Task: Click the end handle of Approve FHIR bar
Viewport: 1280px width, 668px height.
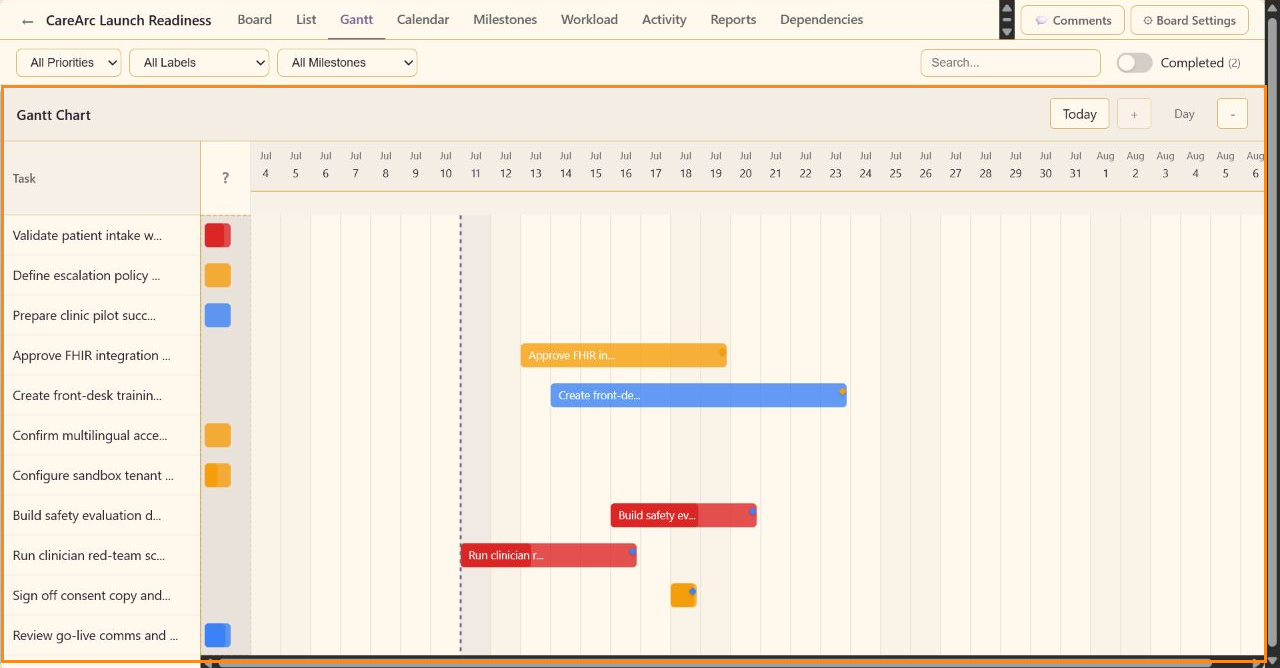Action: (x=722, y=352)
